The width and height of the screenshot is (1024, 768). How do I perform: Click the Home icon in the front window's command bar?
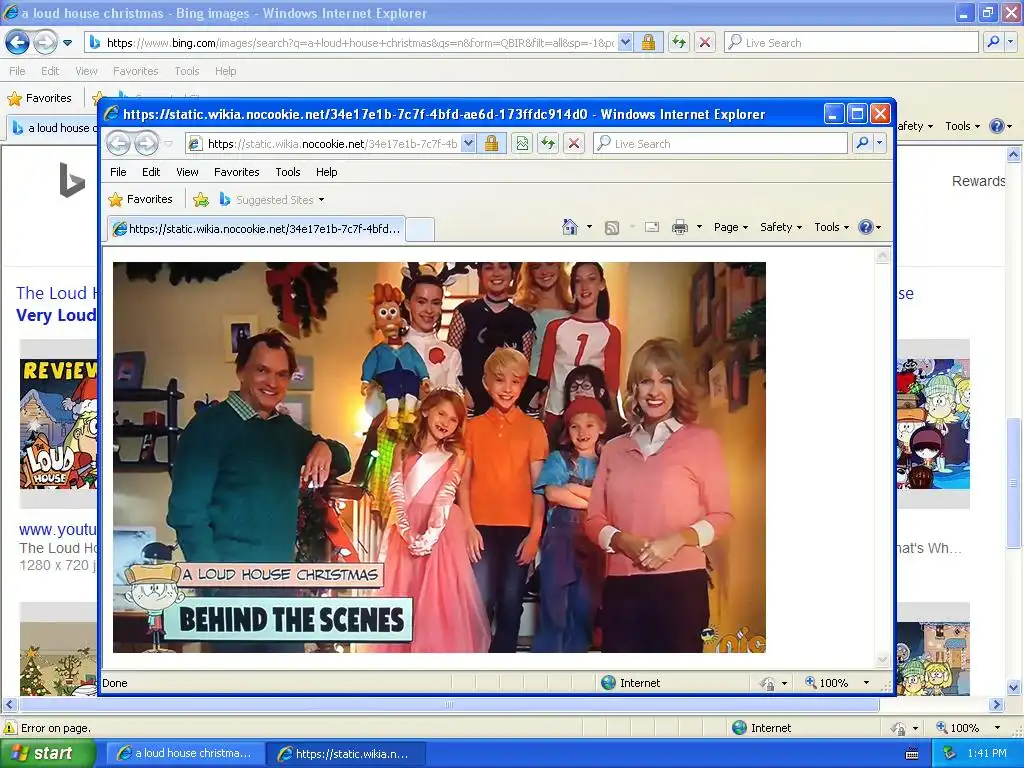tap(569, 227)
